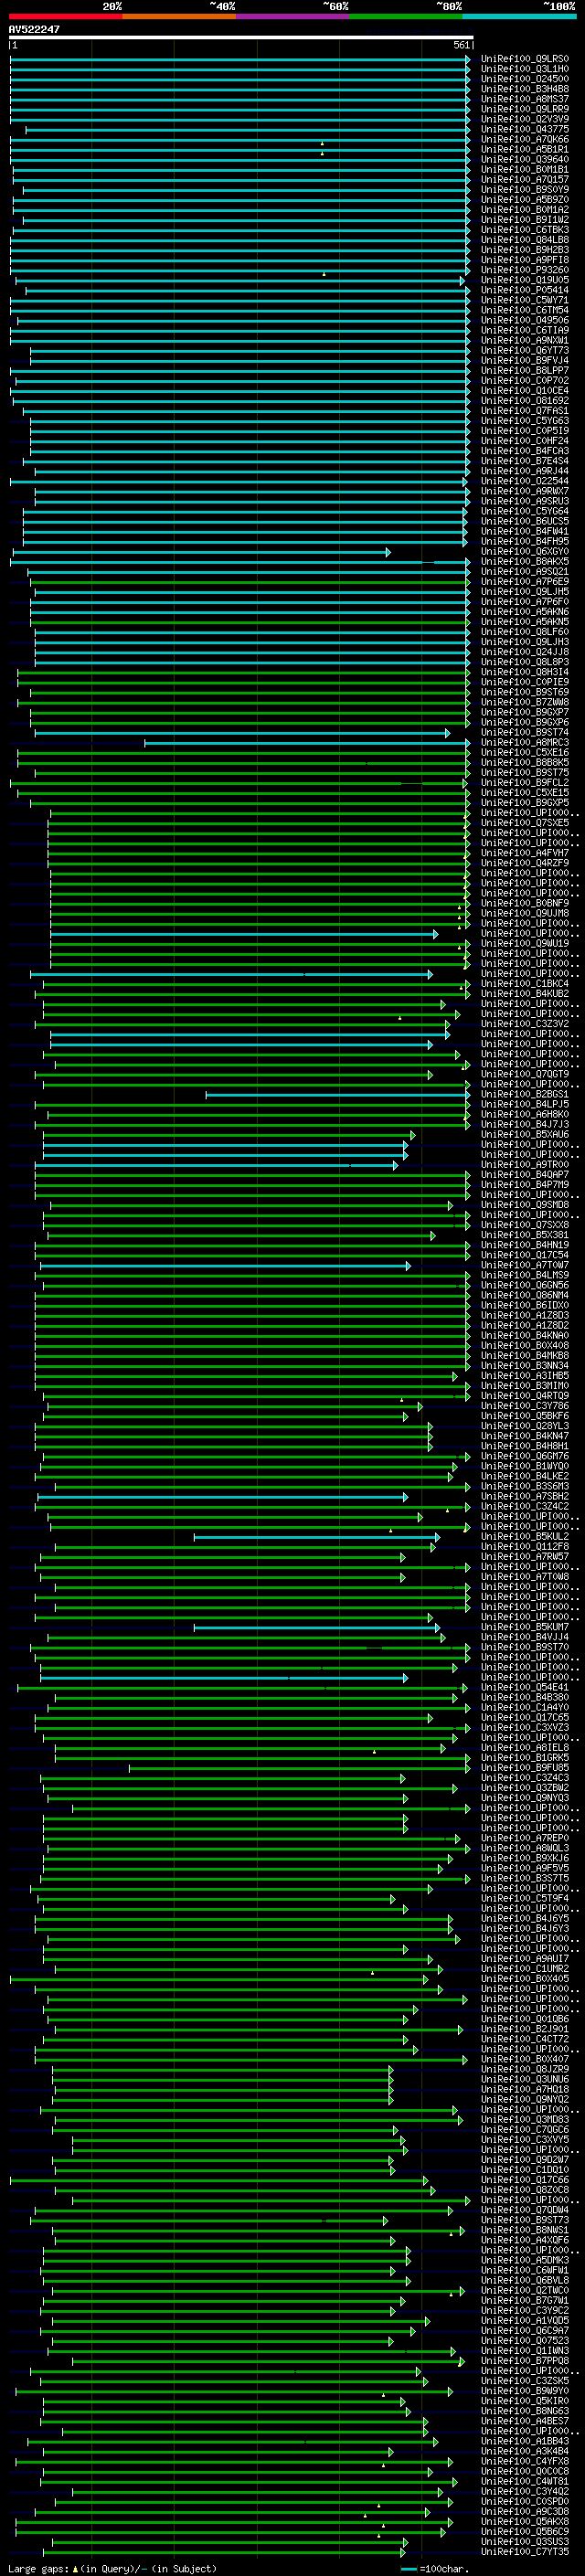Open hit UniRef100_Q9SMD8

(525, 1205)
